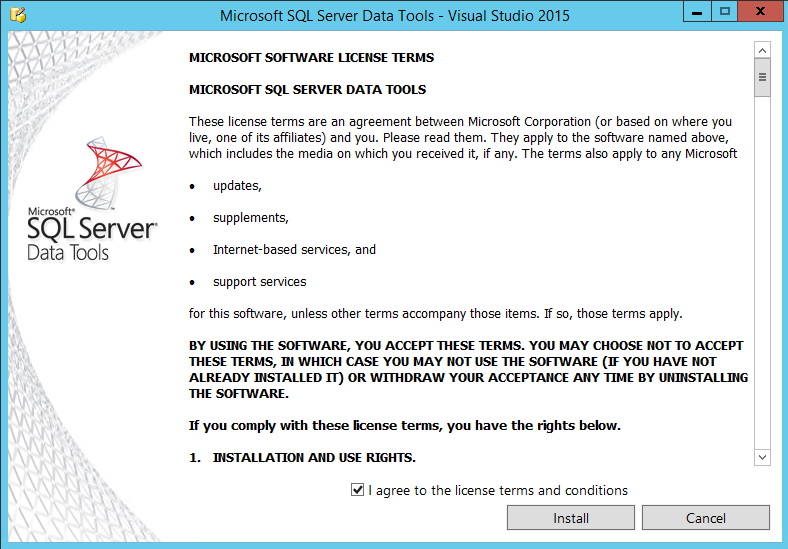This screenshot has width=788, height=549.
Task: Click 'If you comply with these license terms' line
Action: click(405, 425)
